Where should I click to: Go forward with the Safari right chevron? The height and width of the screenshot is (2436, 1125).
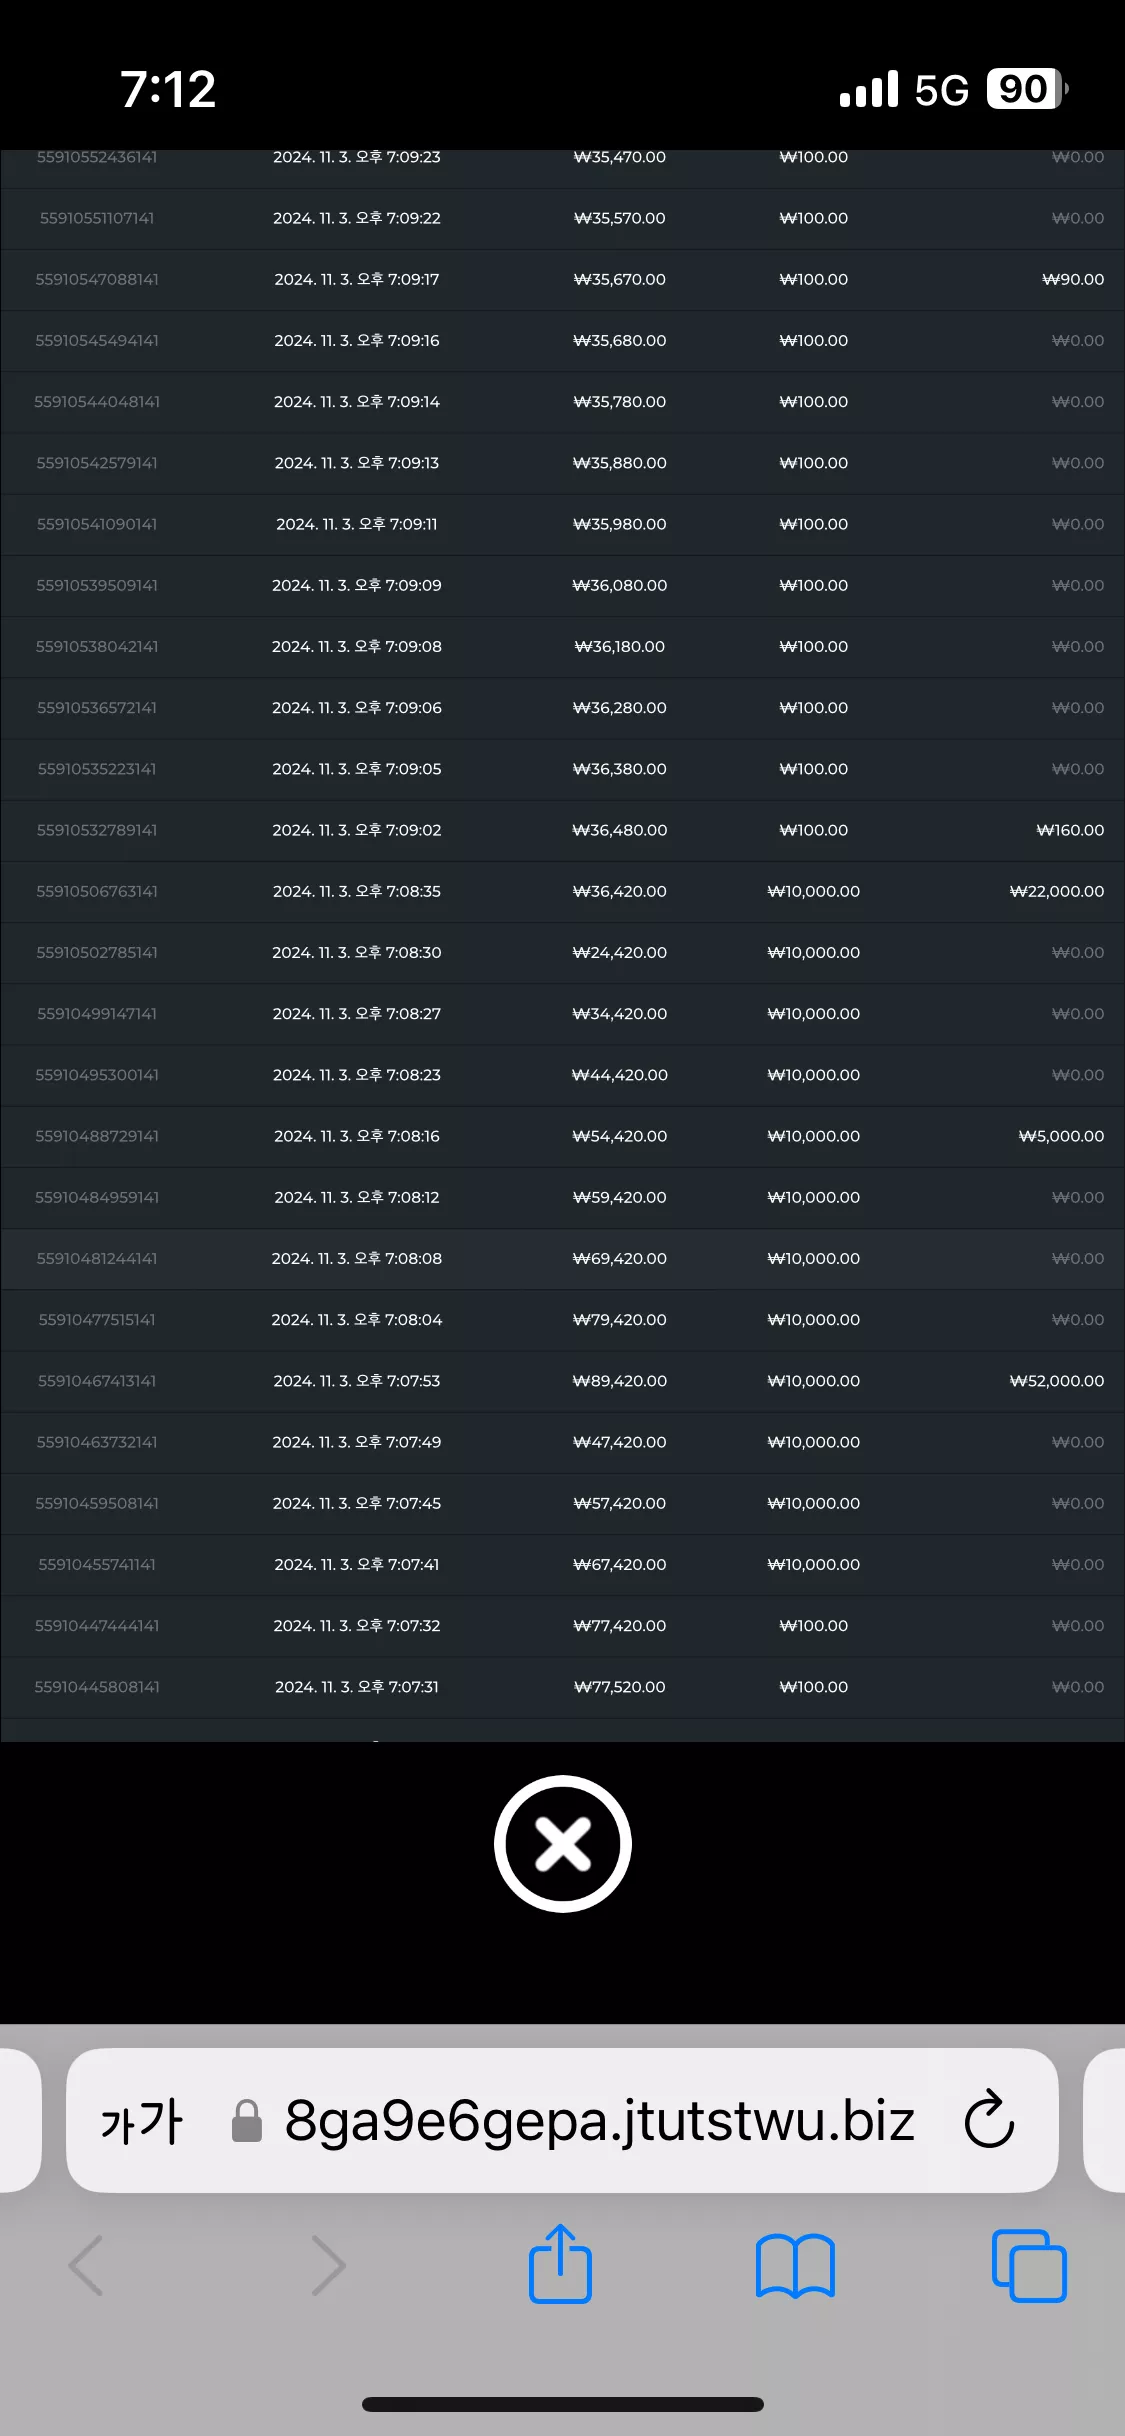tap(328, 2265)
